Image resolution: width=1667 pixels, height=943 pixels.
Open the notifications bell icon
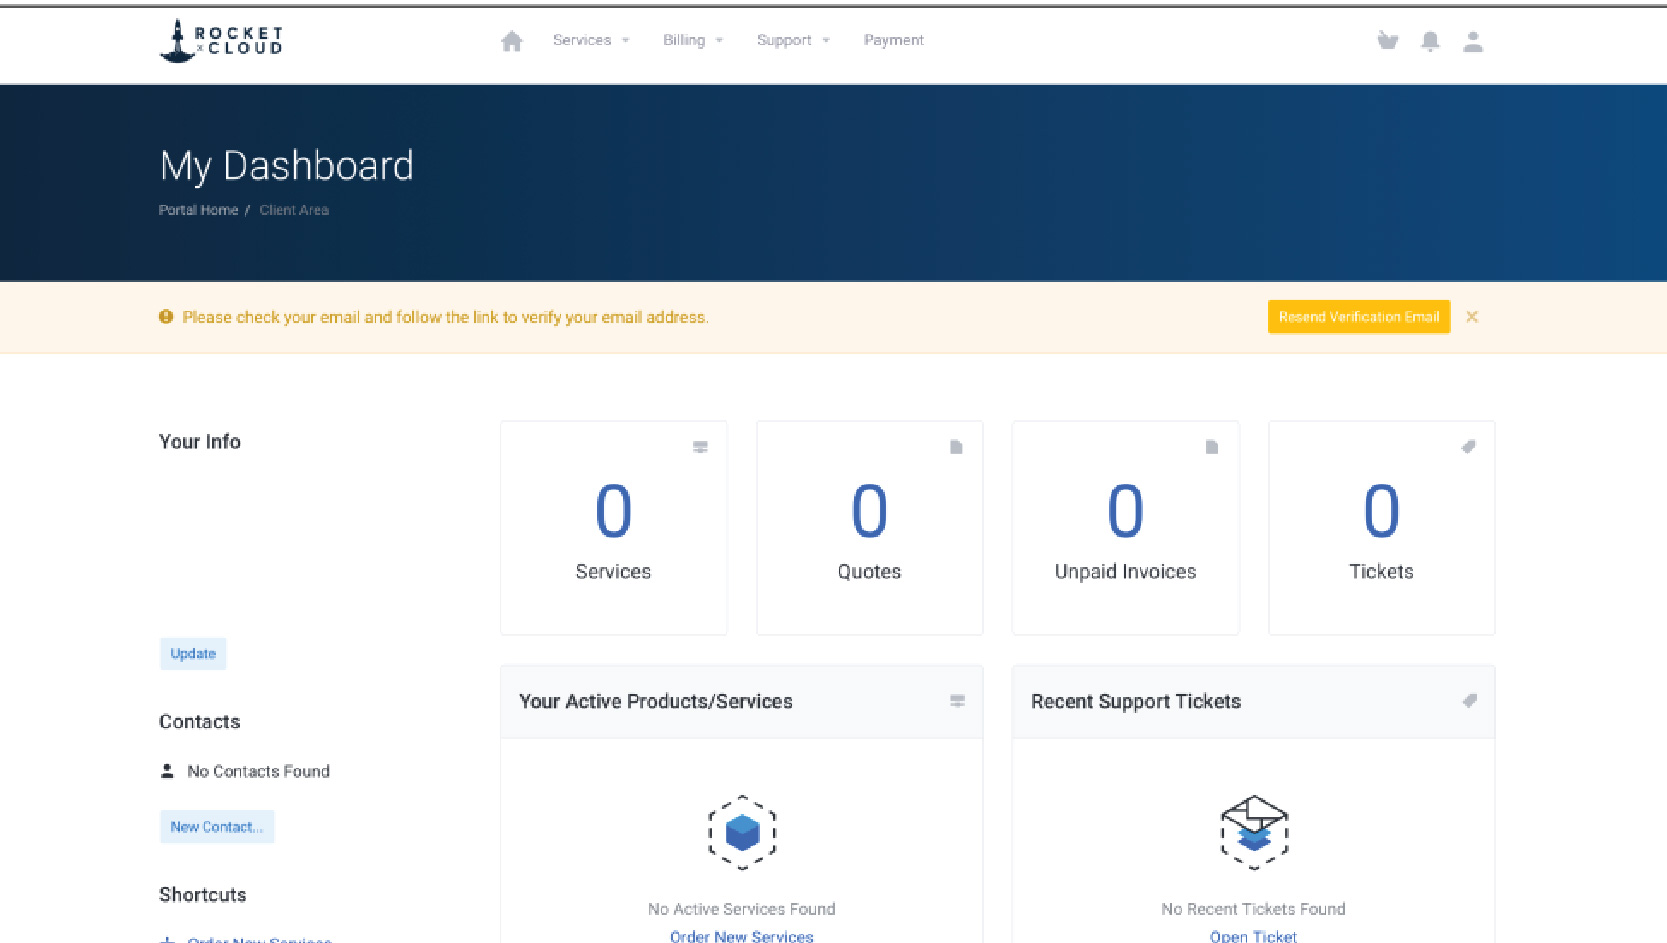(x=1430, y=41)
